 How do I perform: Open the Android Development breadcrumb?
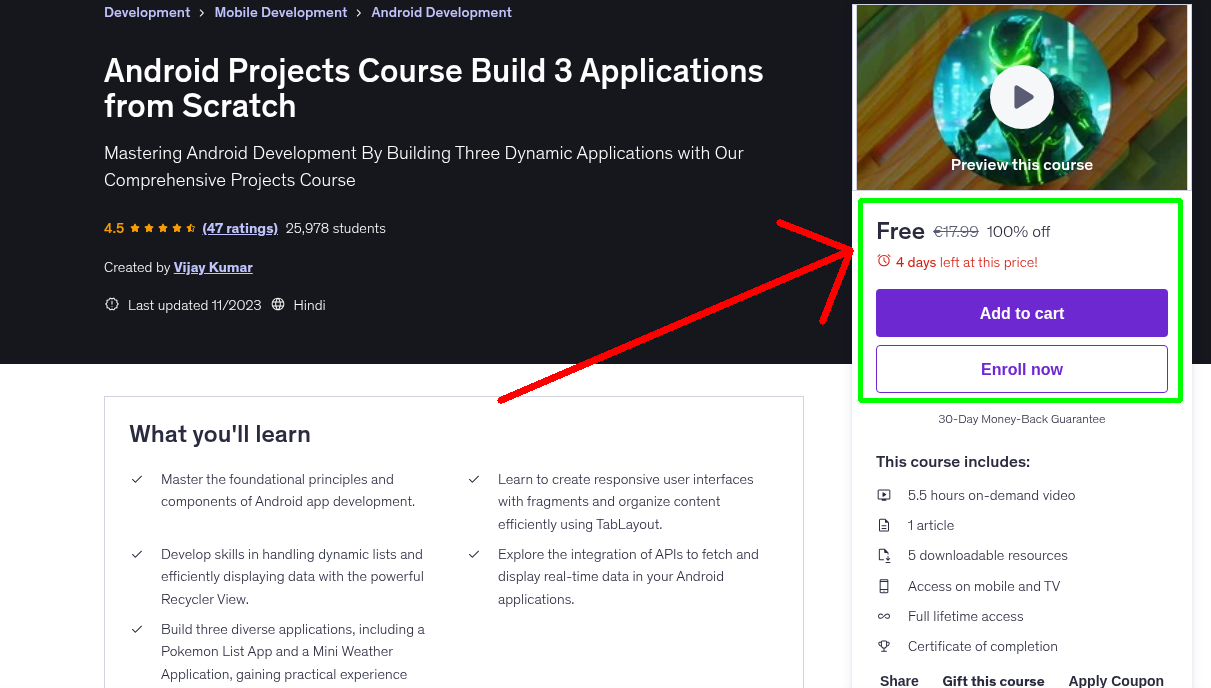pyautogui.click(x=441, y=11)
